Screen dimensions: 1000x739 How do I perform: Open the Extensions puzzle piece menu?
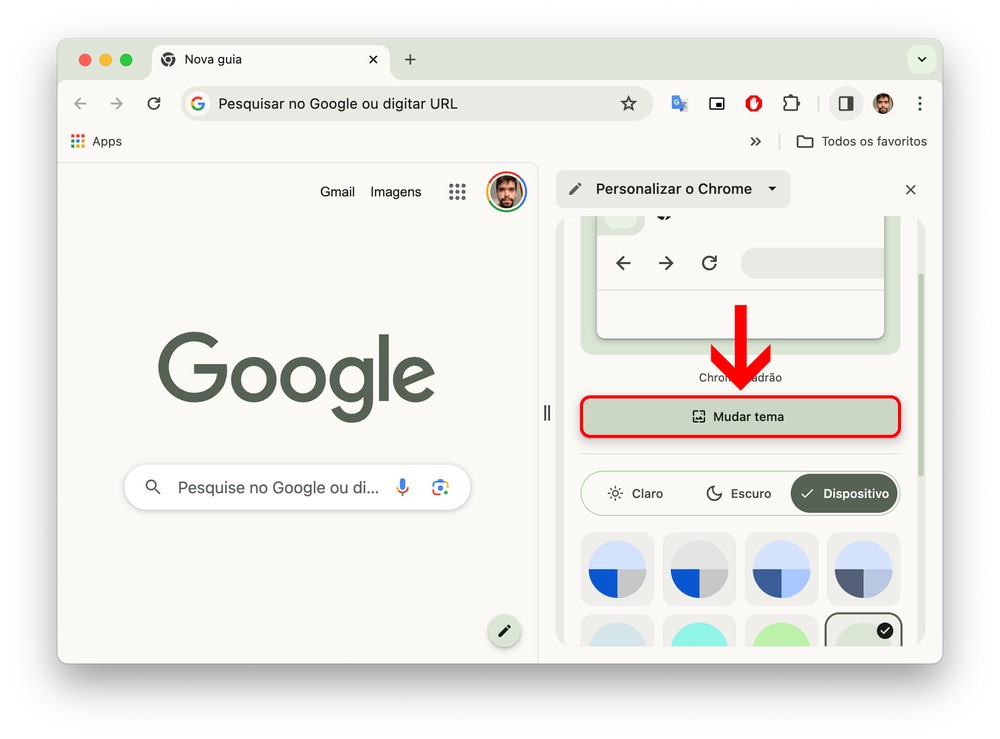coord(791,104)
